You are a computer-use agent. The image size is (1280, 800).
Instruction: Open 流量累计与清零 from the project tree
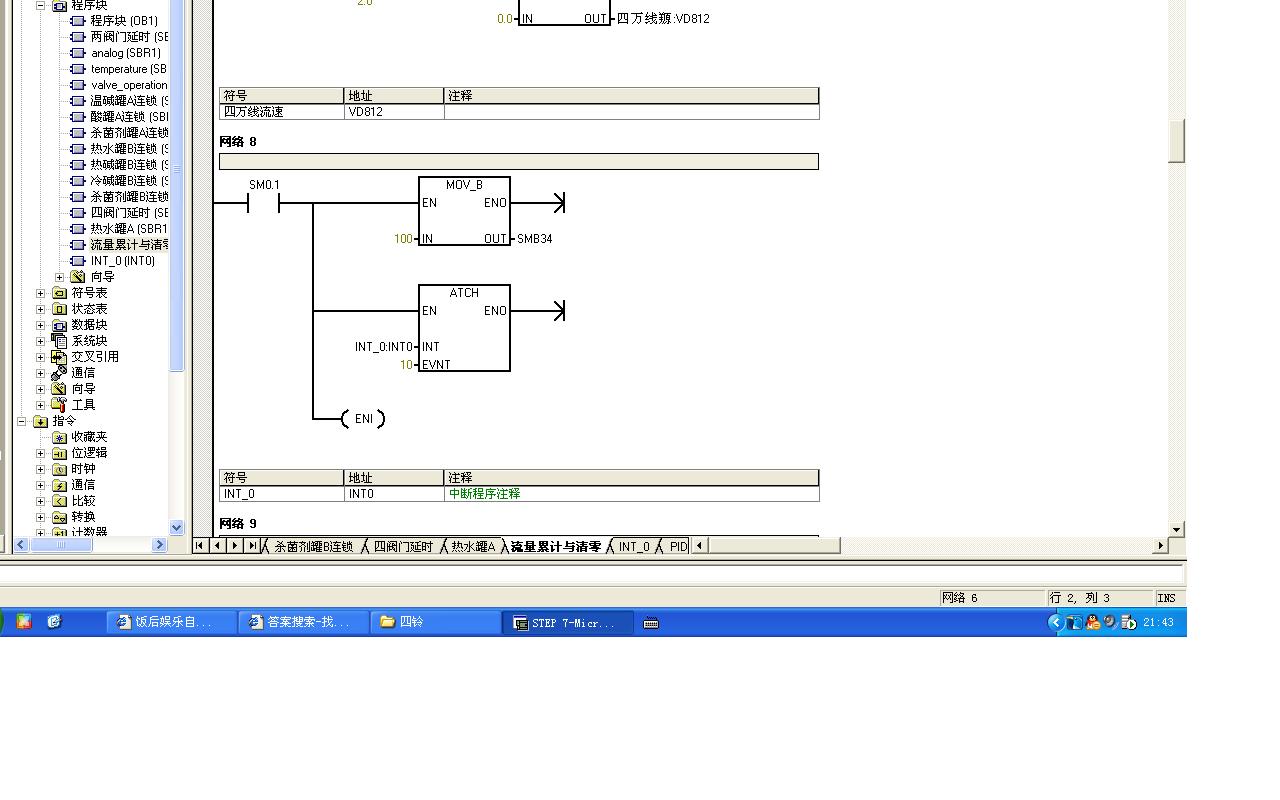[x=129, y=245]
